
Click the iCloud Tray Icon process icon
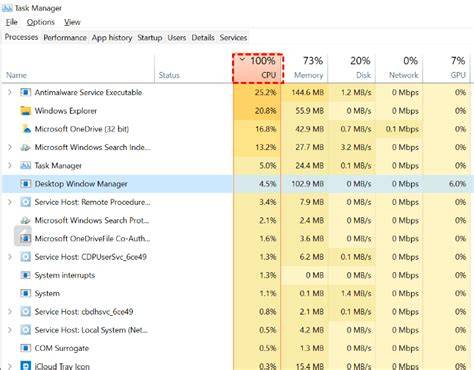(26, 366)
